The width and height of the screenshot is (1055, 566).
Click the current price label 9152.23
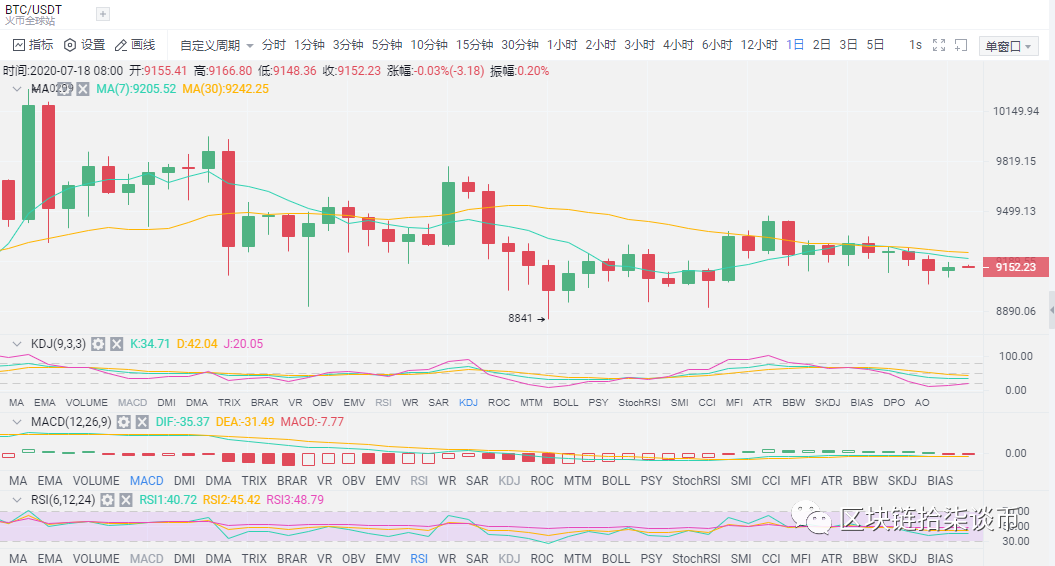(x=1016, y=267)
